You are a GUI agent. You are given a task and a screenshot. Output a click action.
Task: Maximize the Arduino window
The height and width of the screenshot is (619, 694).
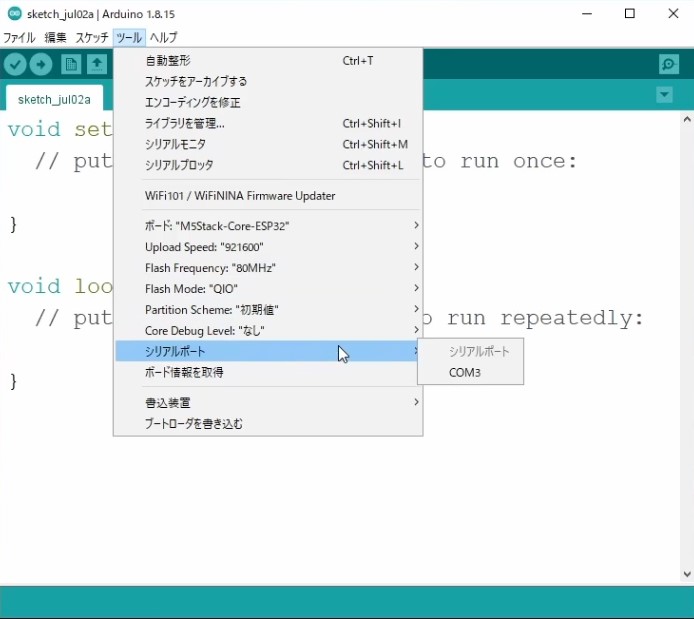pyautogui.click(x=629, y=14)
